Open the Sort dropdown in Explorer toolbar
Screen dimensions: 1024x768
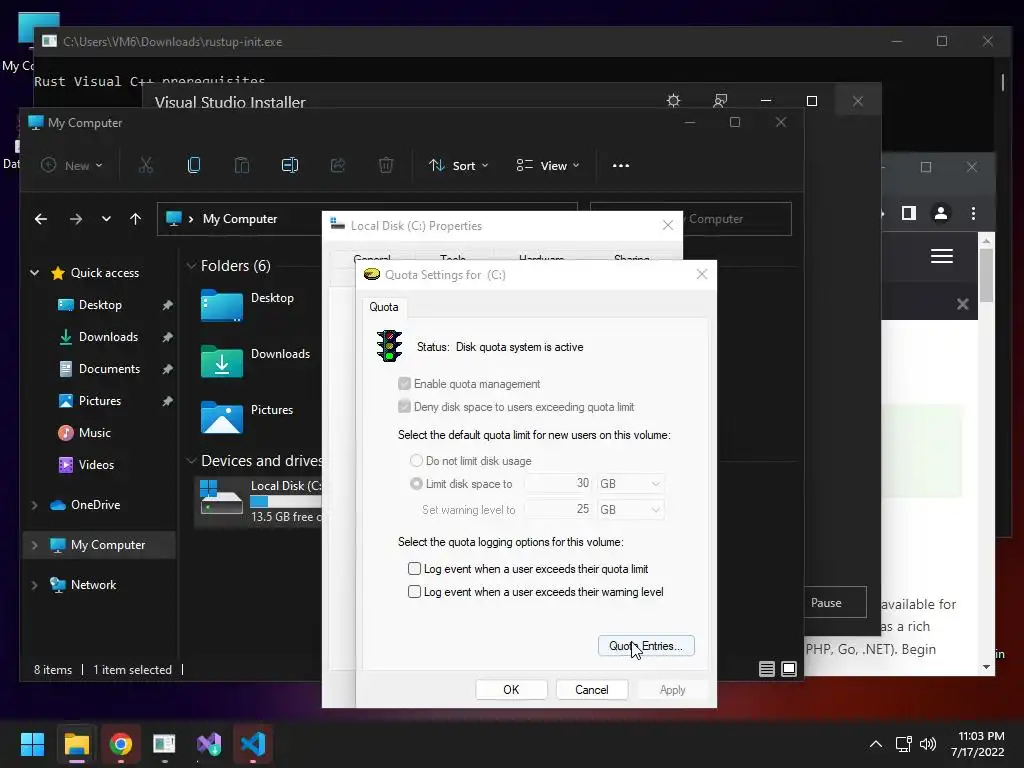click(459, 165)
